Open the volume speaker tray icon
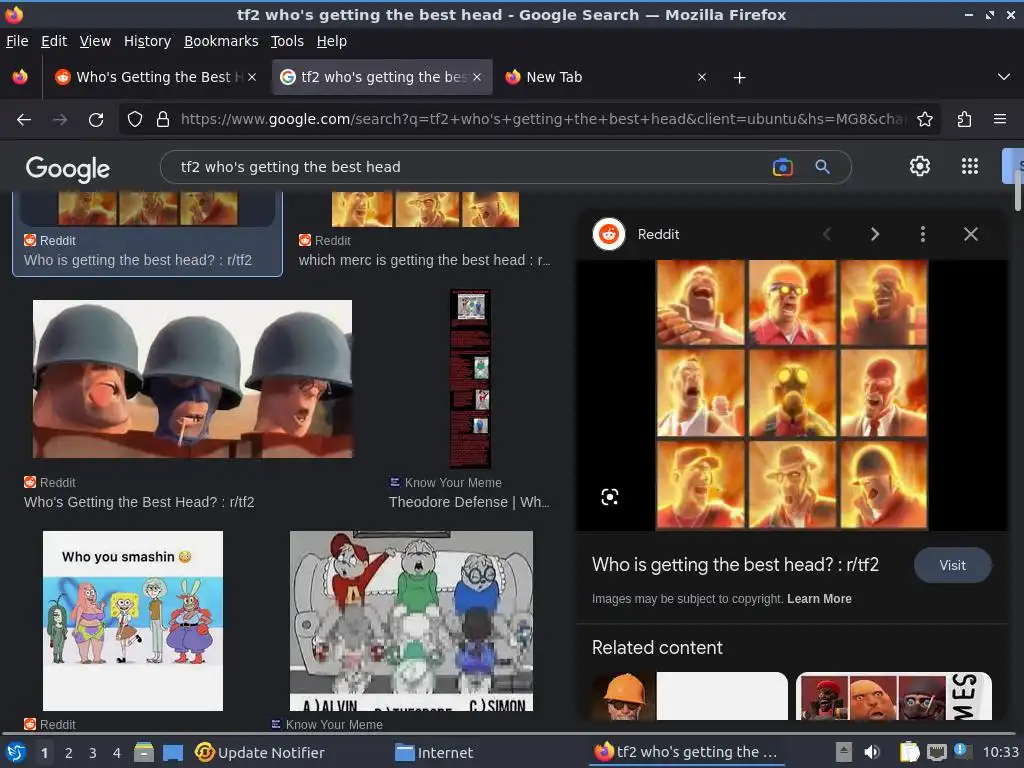This screenshot has height=768, width=1024. tap(872, 752)
